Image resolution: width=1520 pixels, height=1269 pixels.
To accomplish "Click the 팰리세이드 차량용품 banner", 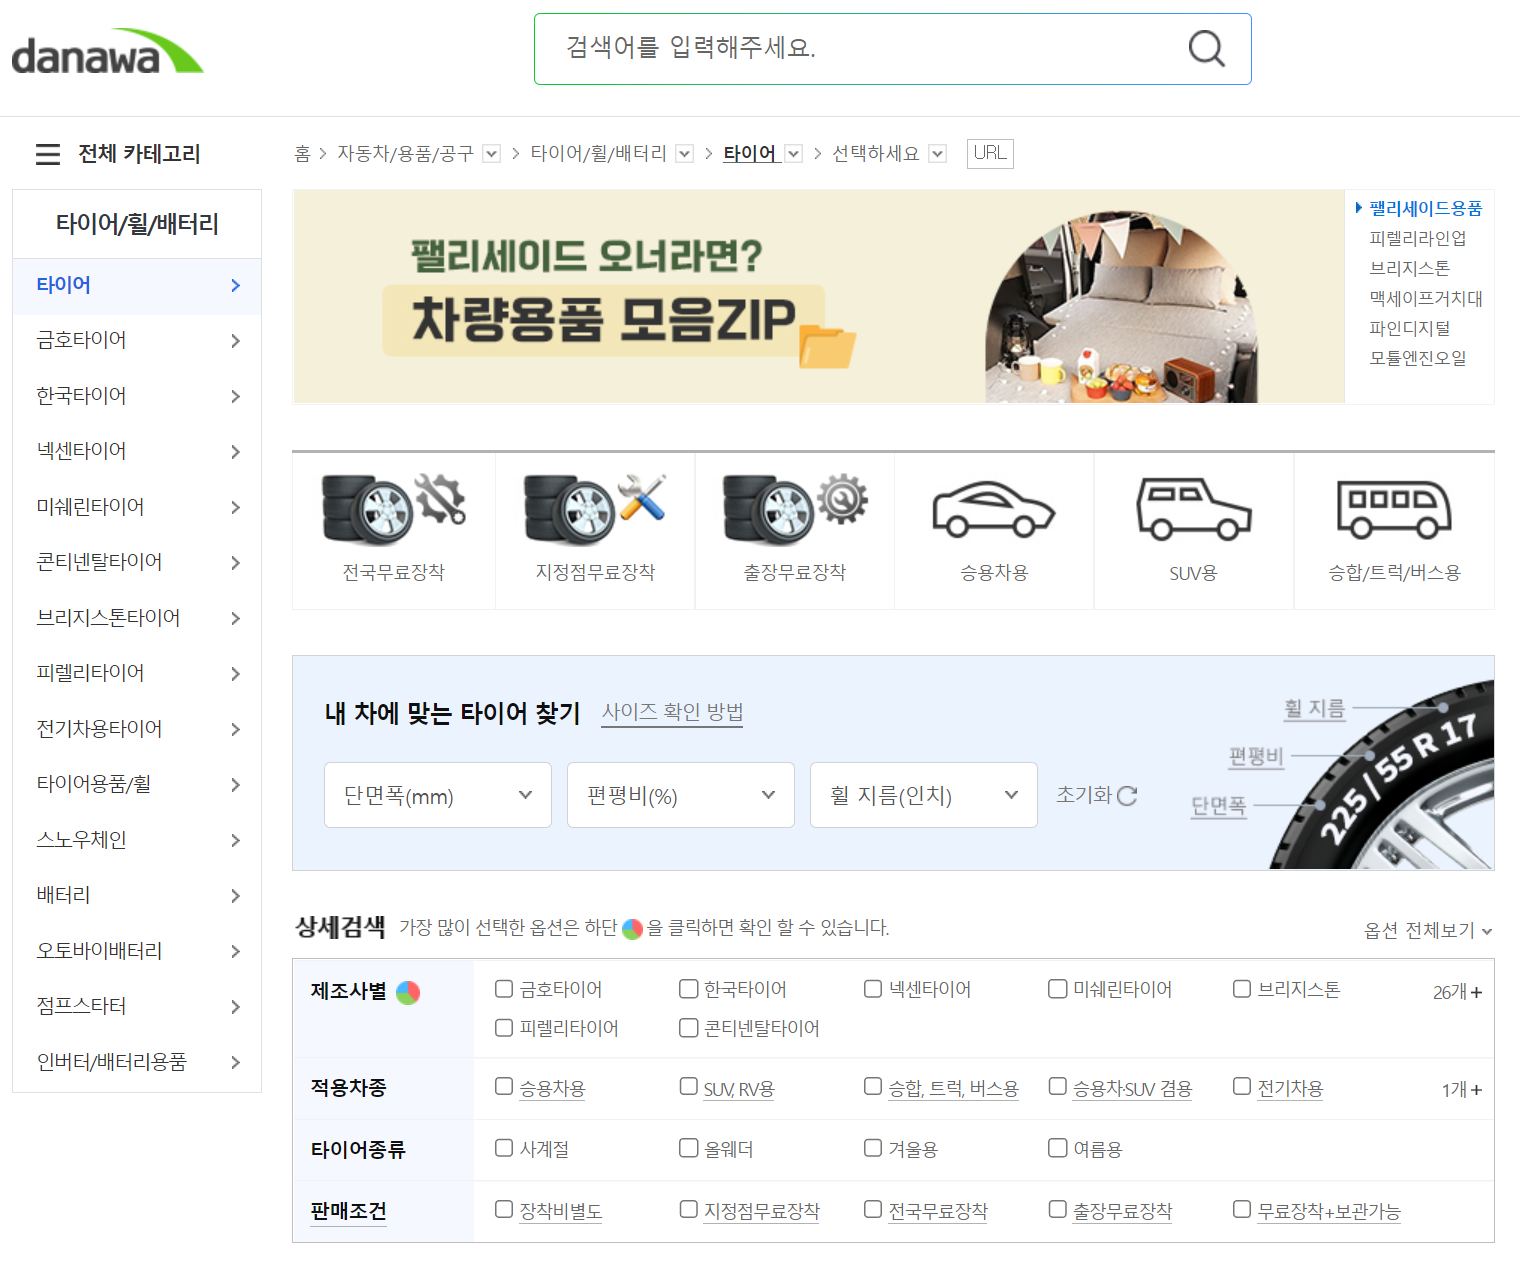I will pyautogui.click(x=818, y=296).
